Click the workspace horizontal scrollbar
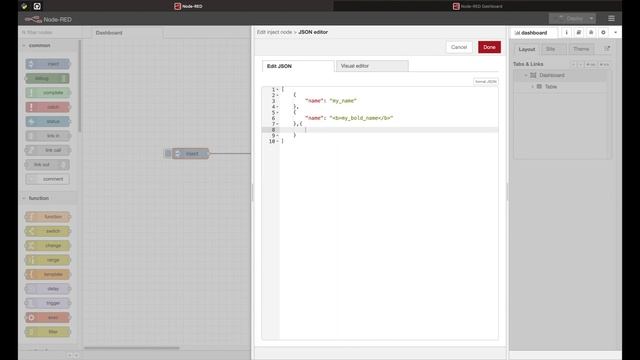Screen dimensions: 640x360 click(x=131, y=348)
